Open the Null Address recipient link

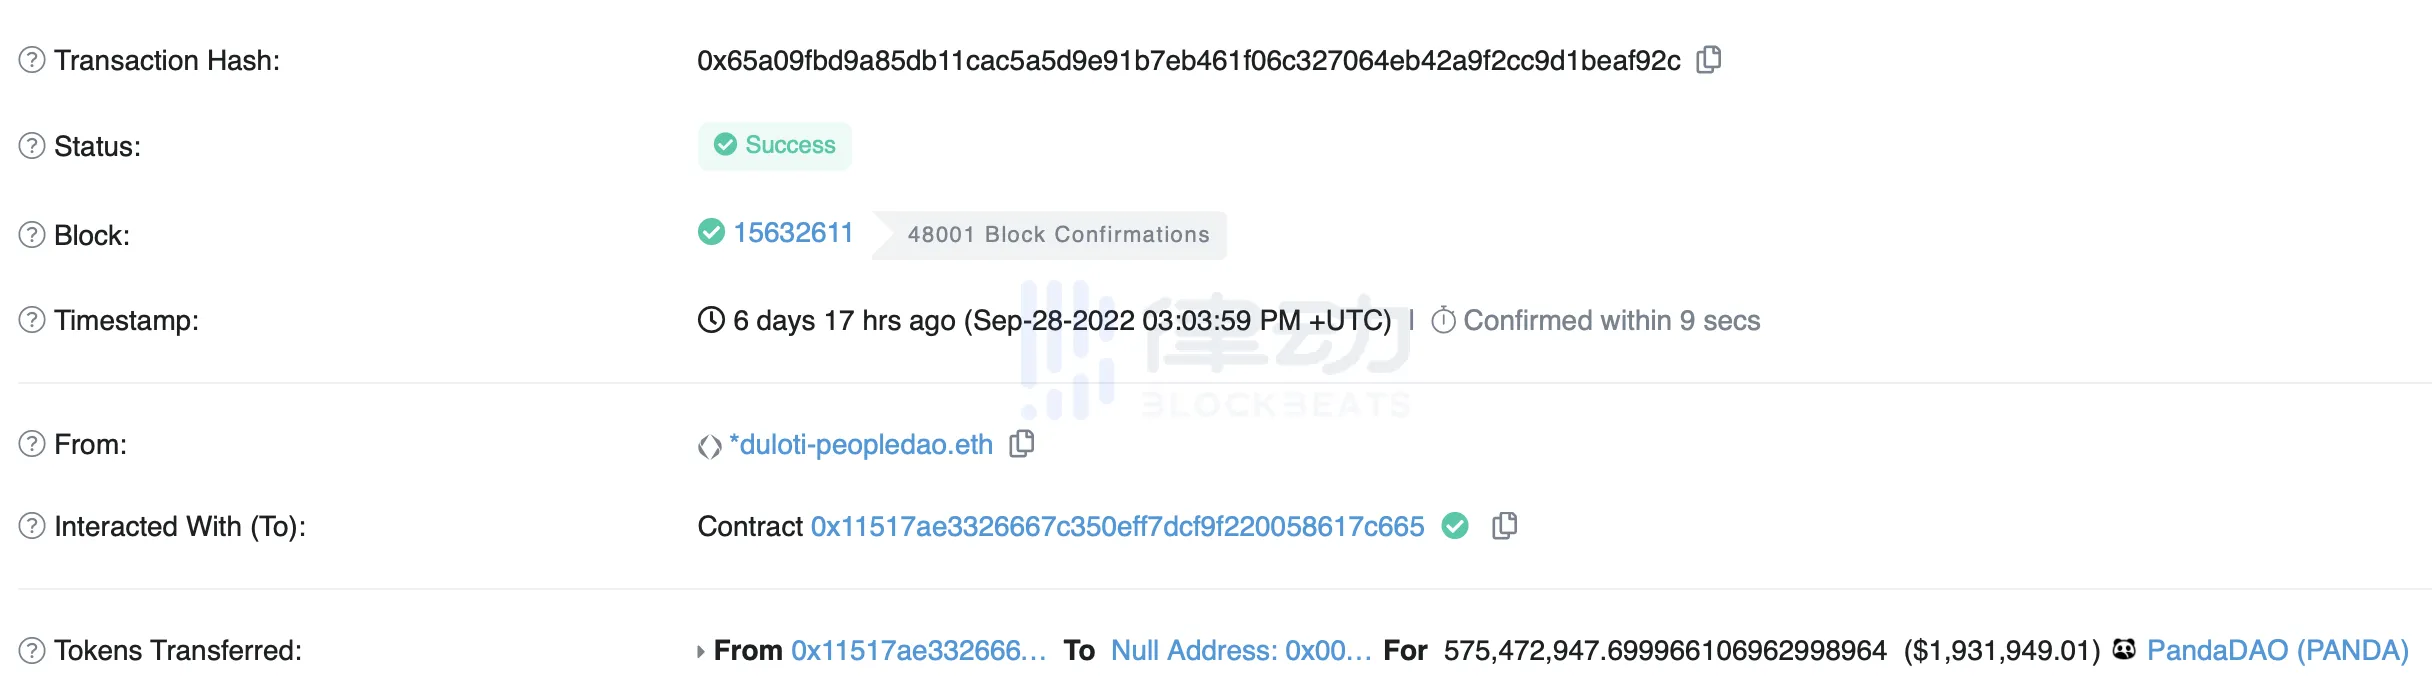1241,651
